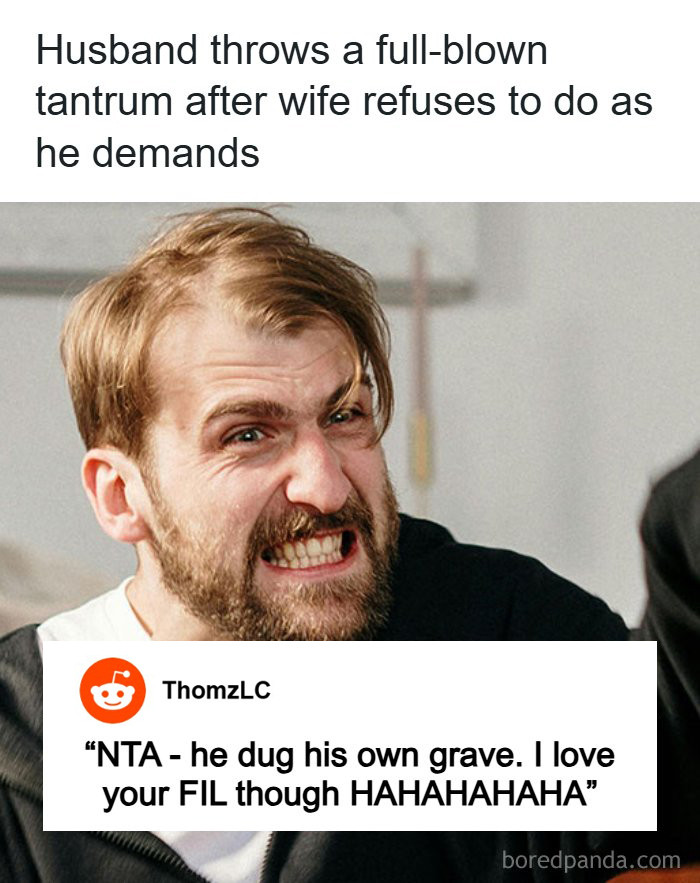The width and height of the screenshot is (700, 883).
Task: Open the headline about husband's tantrum
Action: coord(344,102)
